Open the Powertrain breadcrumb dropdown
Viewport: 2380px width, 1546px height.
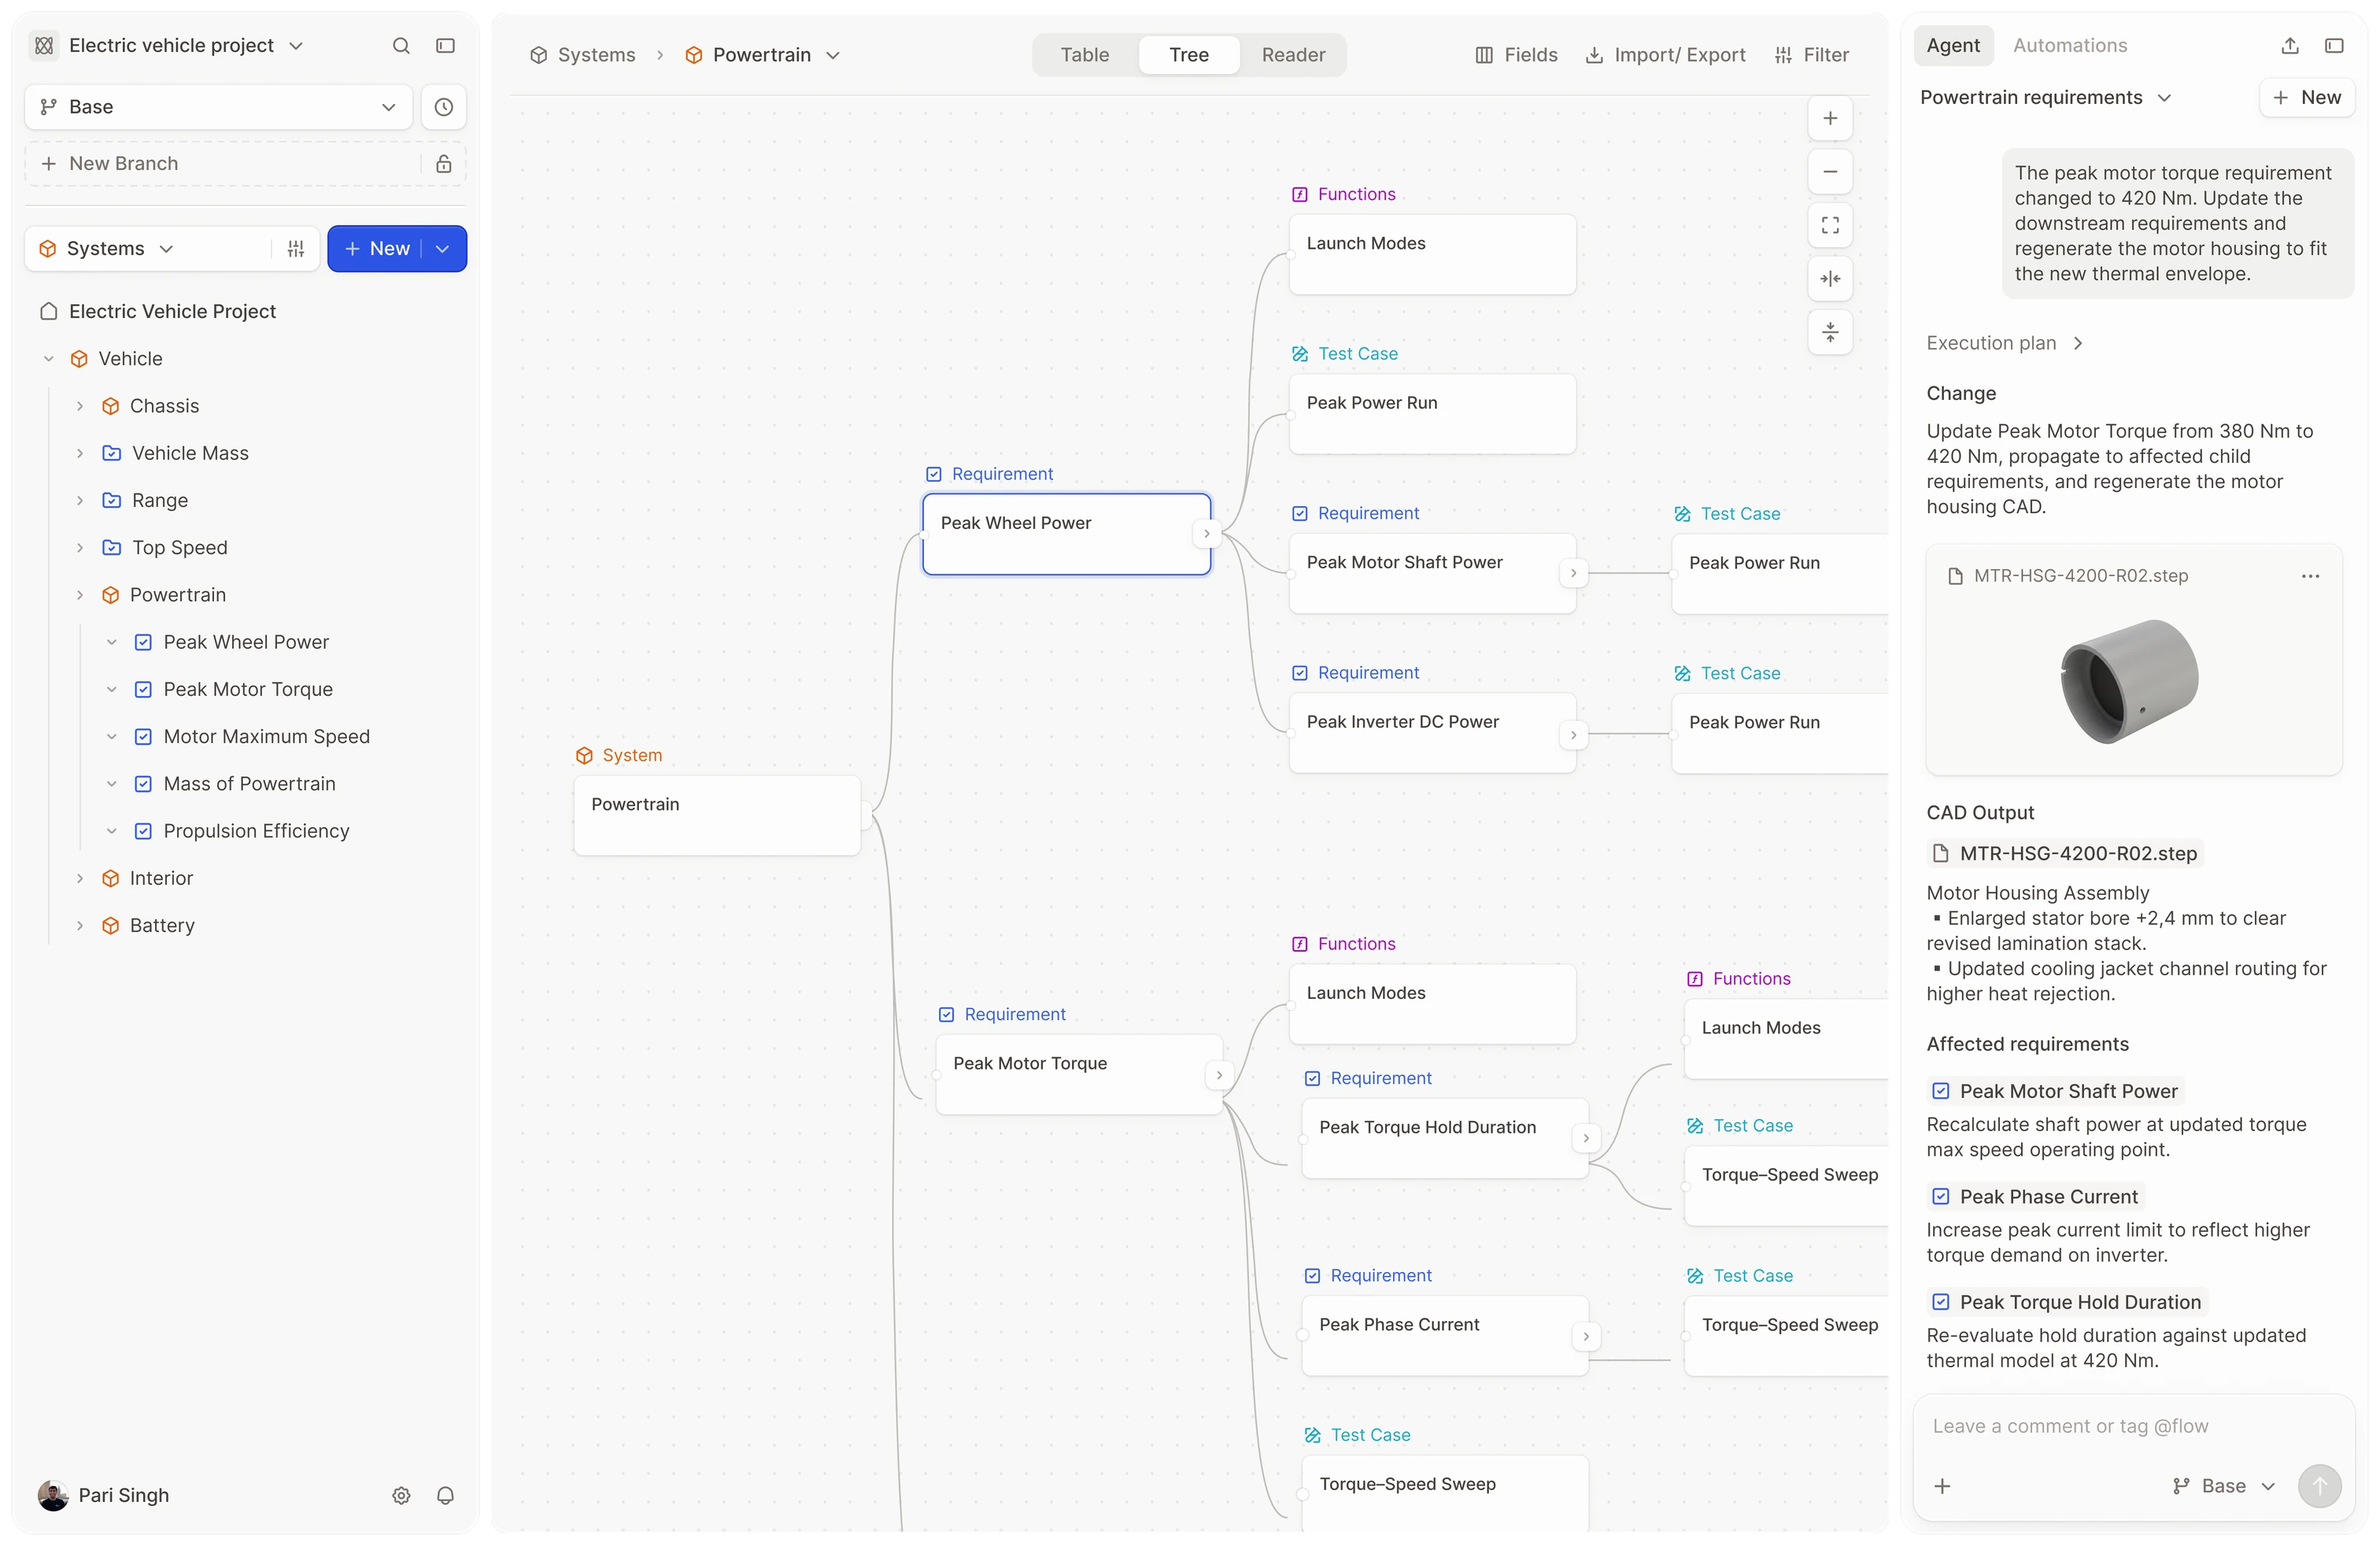(x=833, y=55)
